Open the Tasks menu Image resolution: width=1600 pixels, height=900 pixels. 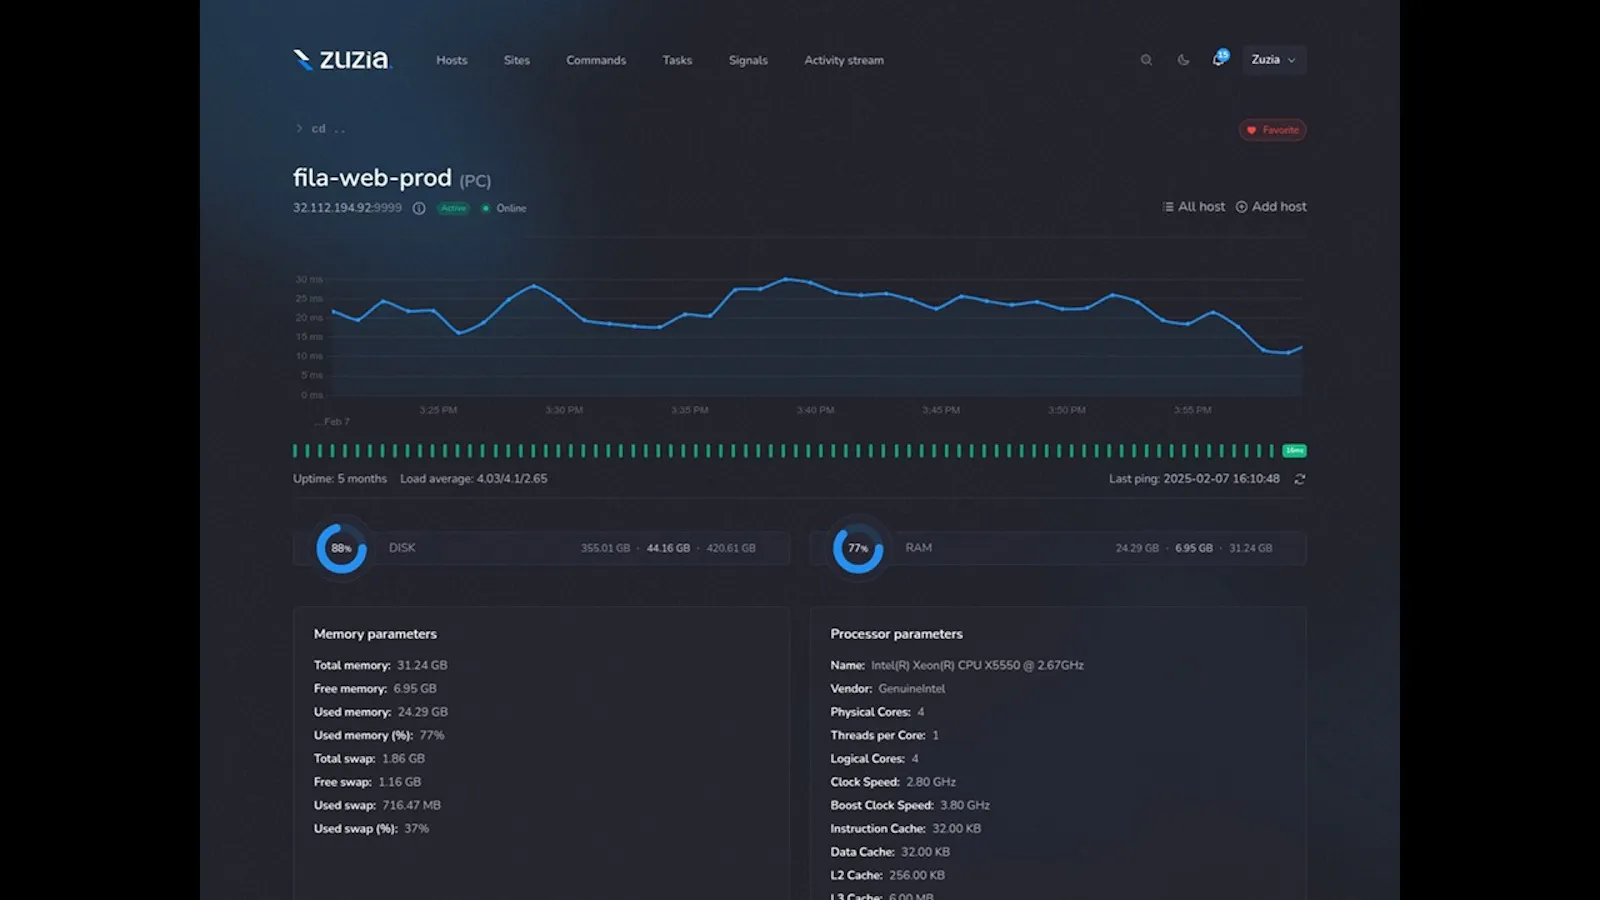677,60
